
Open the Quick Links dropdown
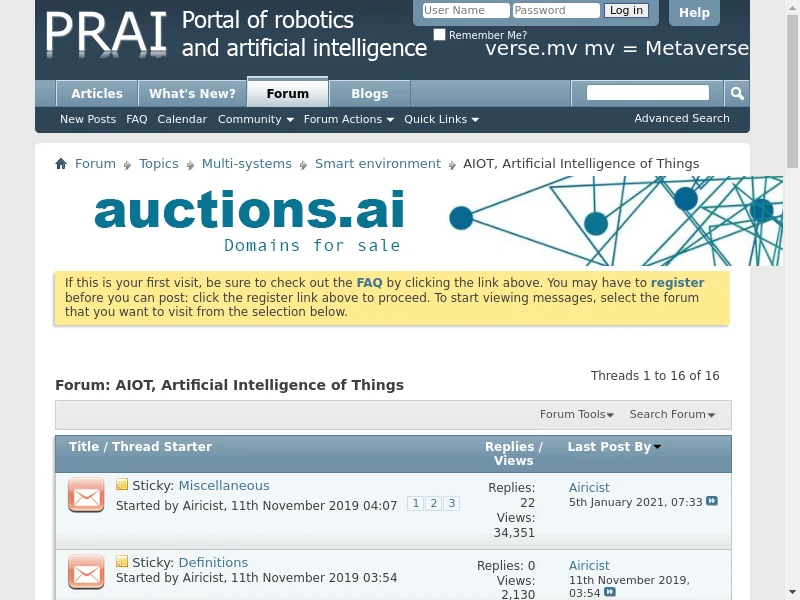(441, 119)
